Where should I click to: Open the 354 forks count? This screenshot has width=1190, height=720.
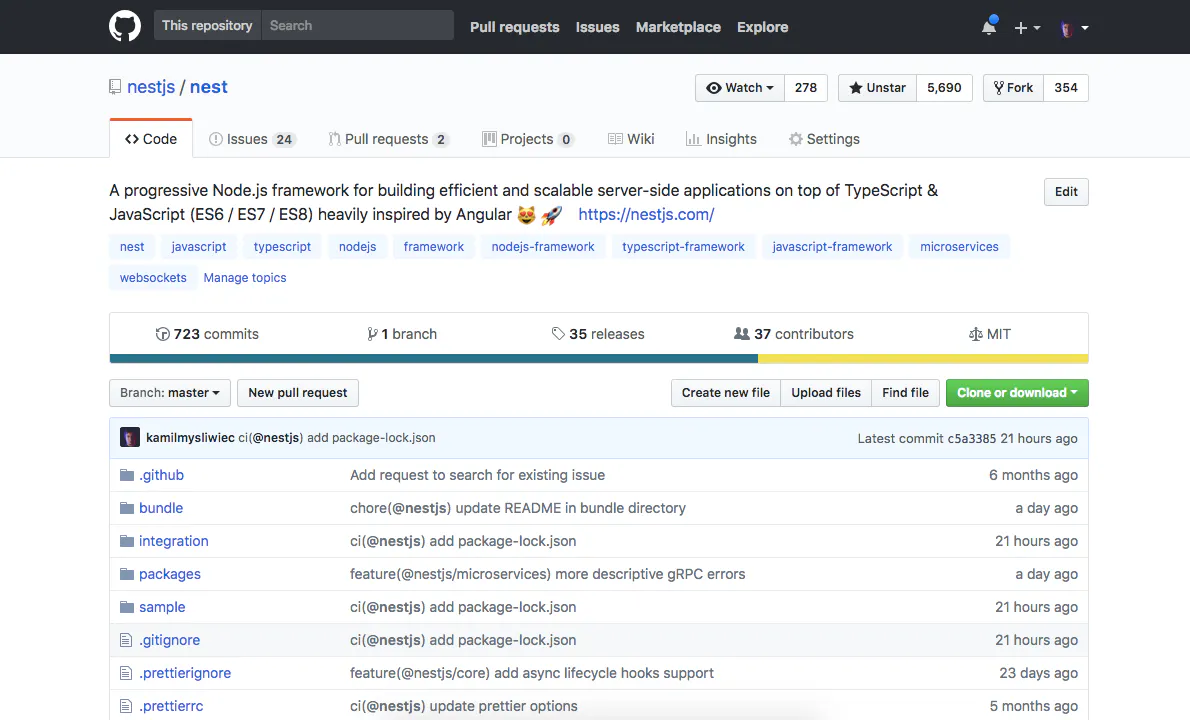click(x=1066, y=88)
